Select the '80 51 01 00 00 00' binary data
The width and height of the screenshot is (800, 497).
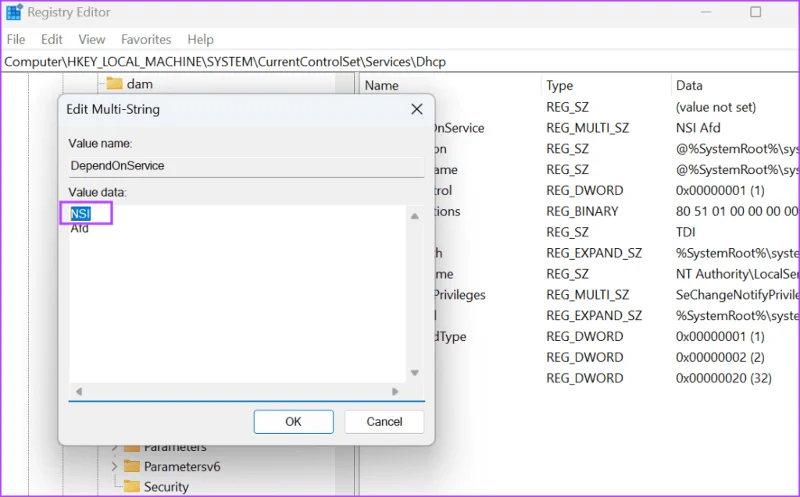[x=737, y=211]
